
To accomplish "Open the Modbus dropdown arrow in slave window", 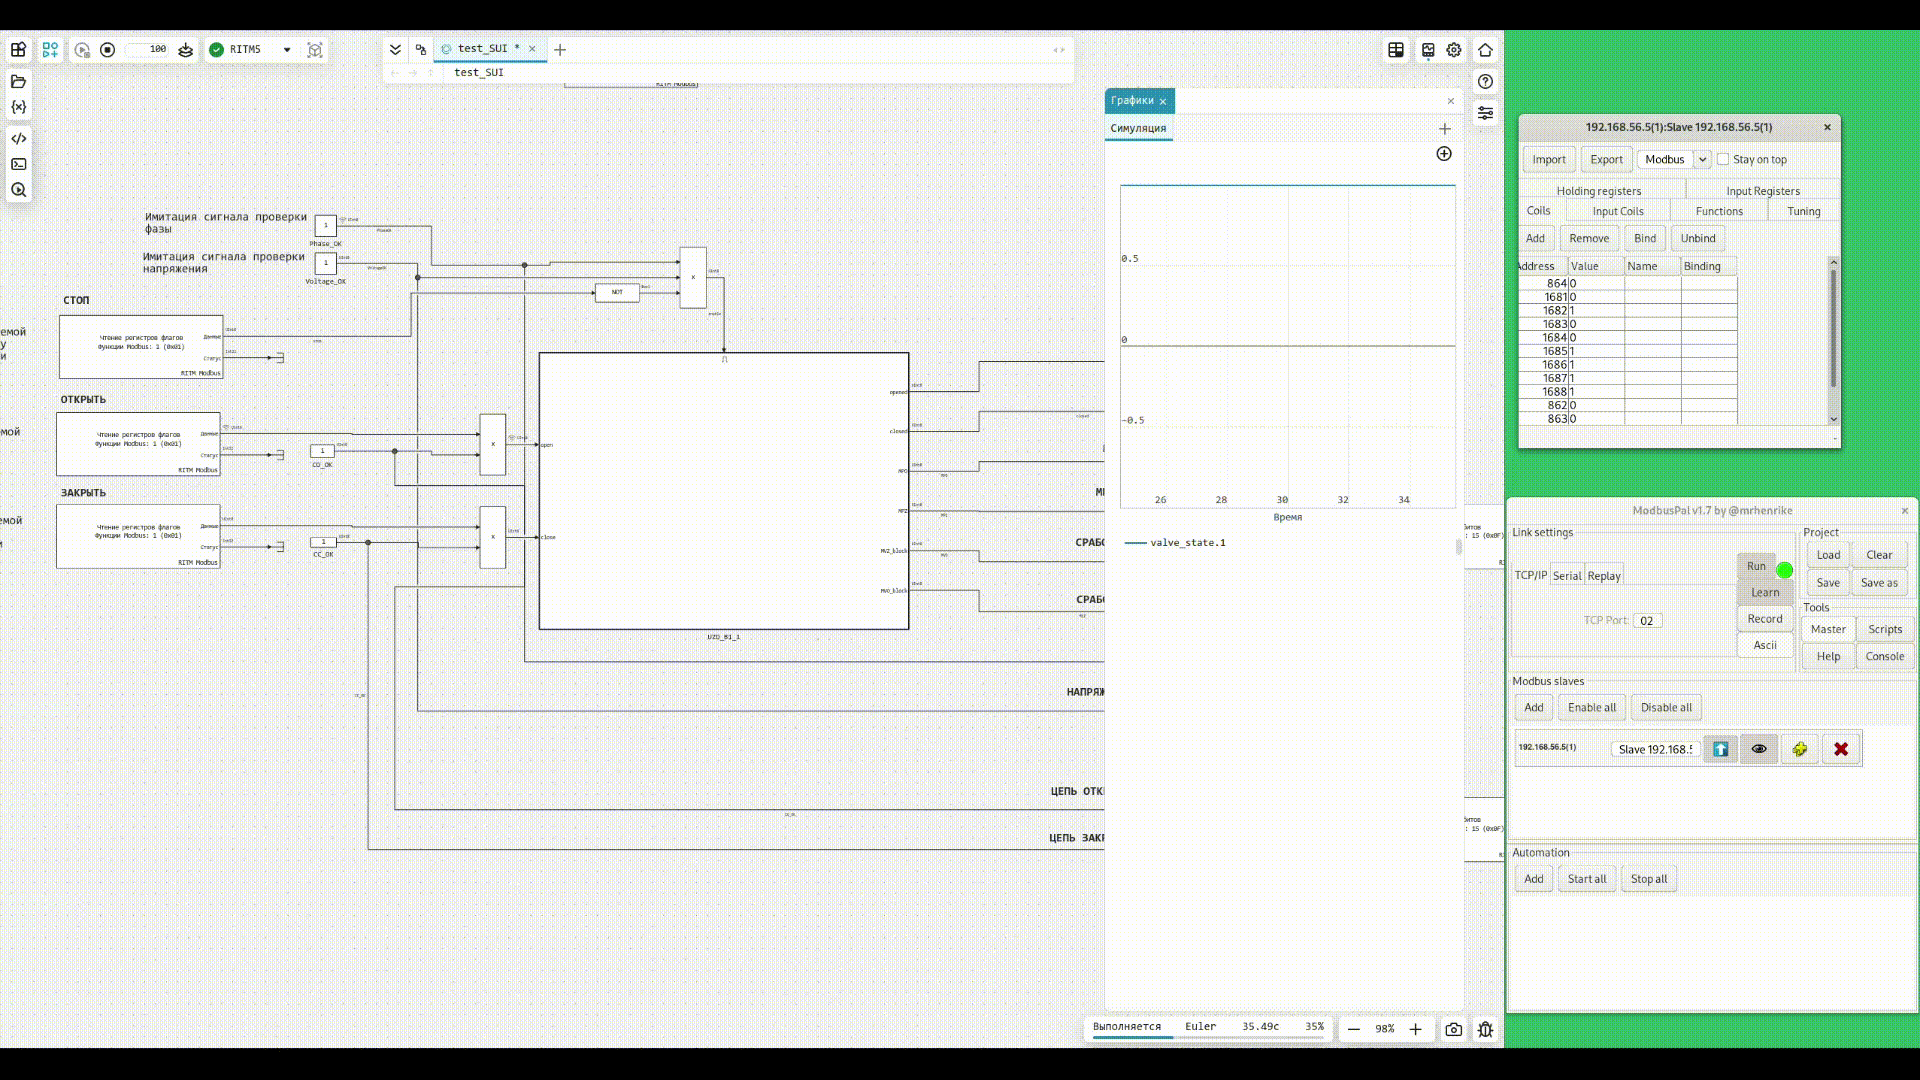I will coord(1702,159).
